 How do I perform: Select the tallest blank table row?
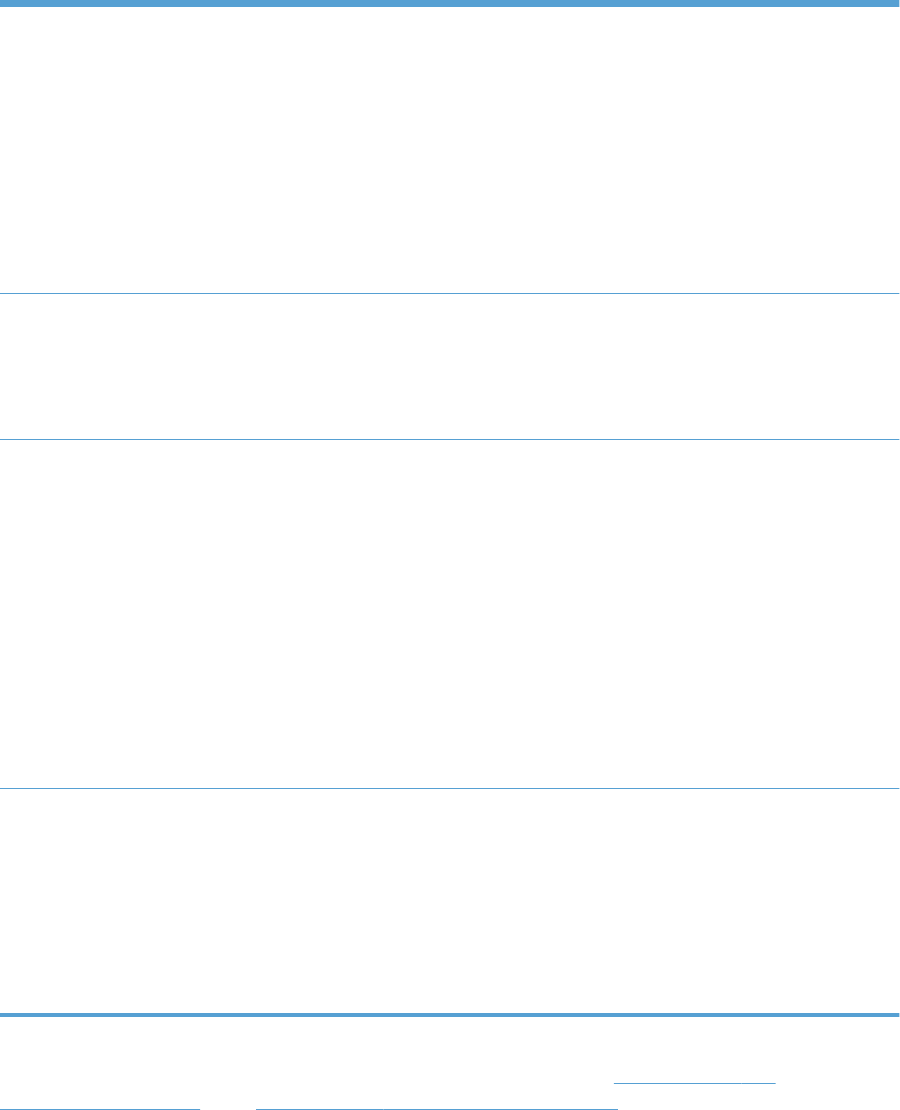point(450,614)
